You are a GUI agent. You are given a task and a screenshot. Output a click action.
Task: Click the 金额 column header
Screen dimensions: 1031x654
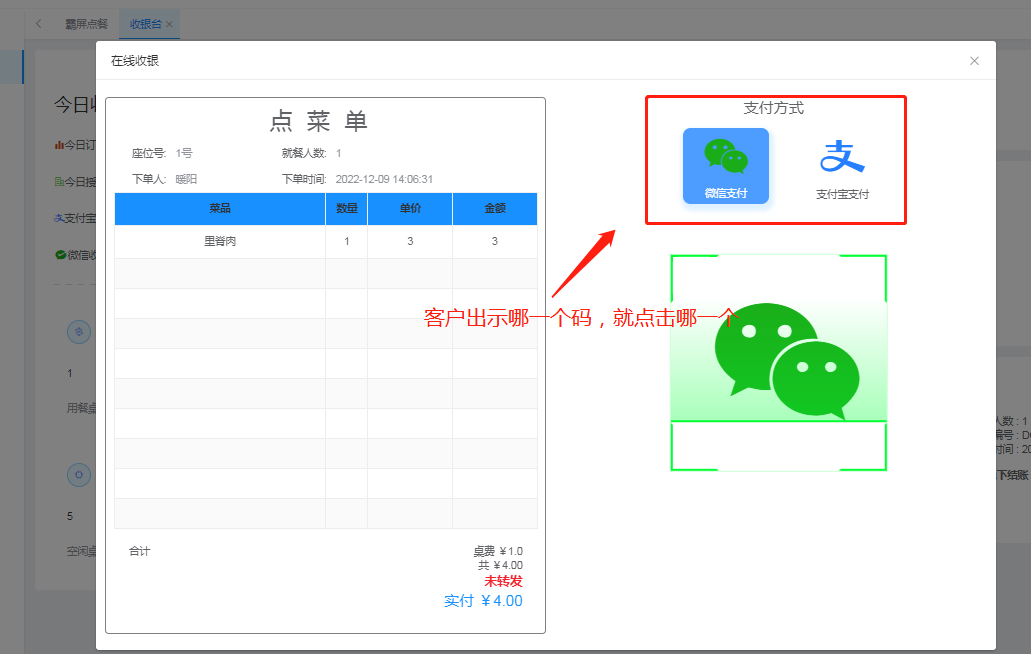pyautogui.click(x=494, y=208)
